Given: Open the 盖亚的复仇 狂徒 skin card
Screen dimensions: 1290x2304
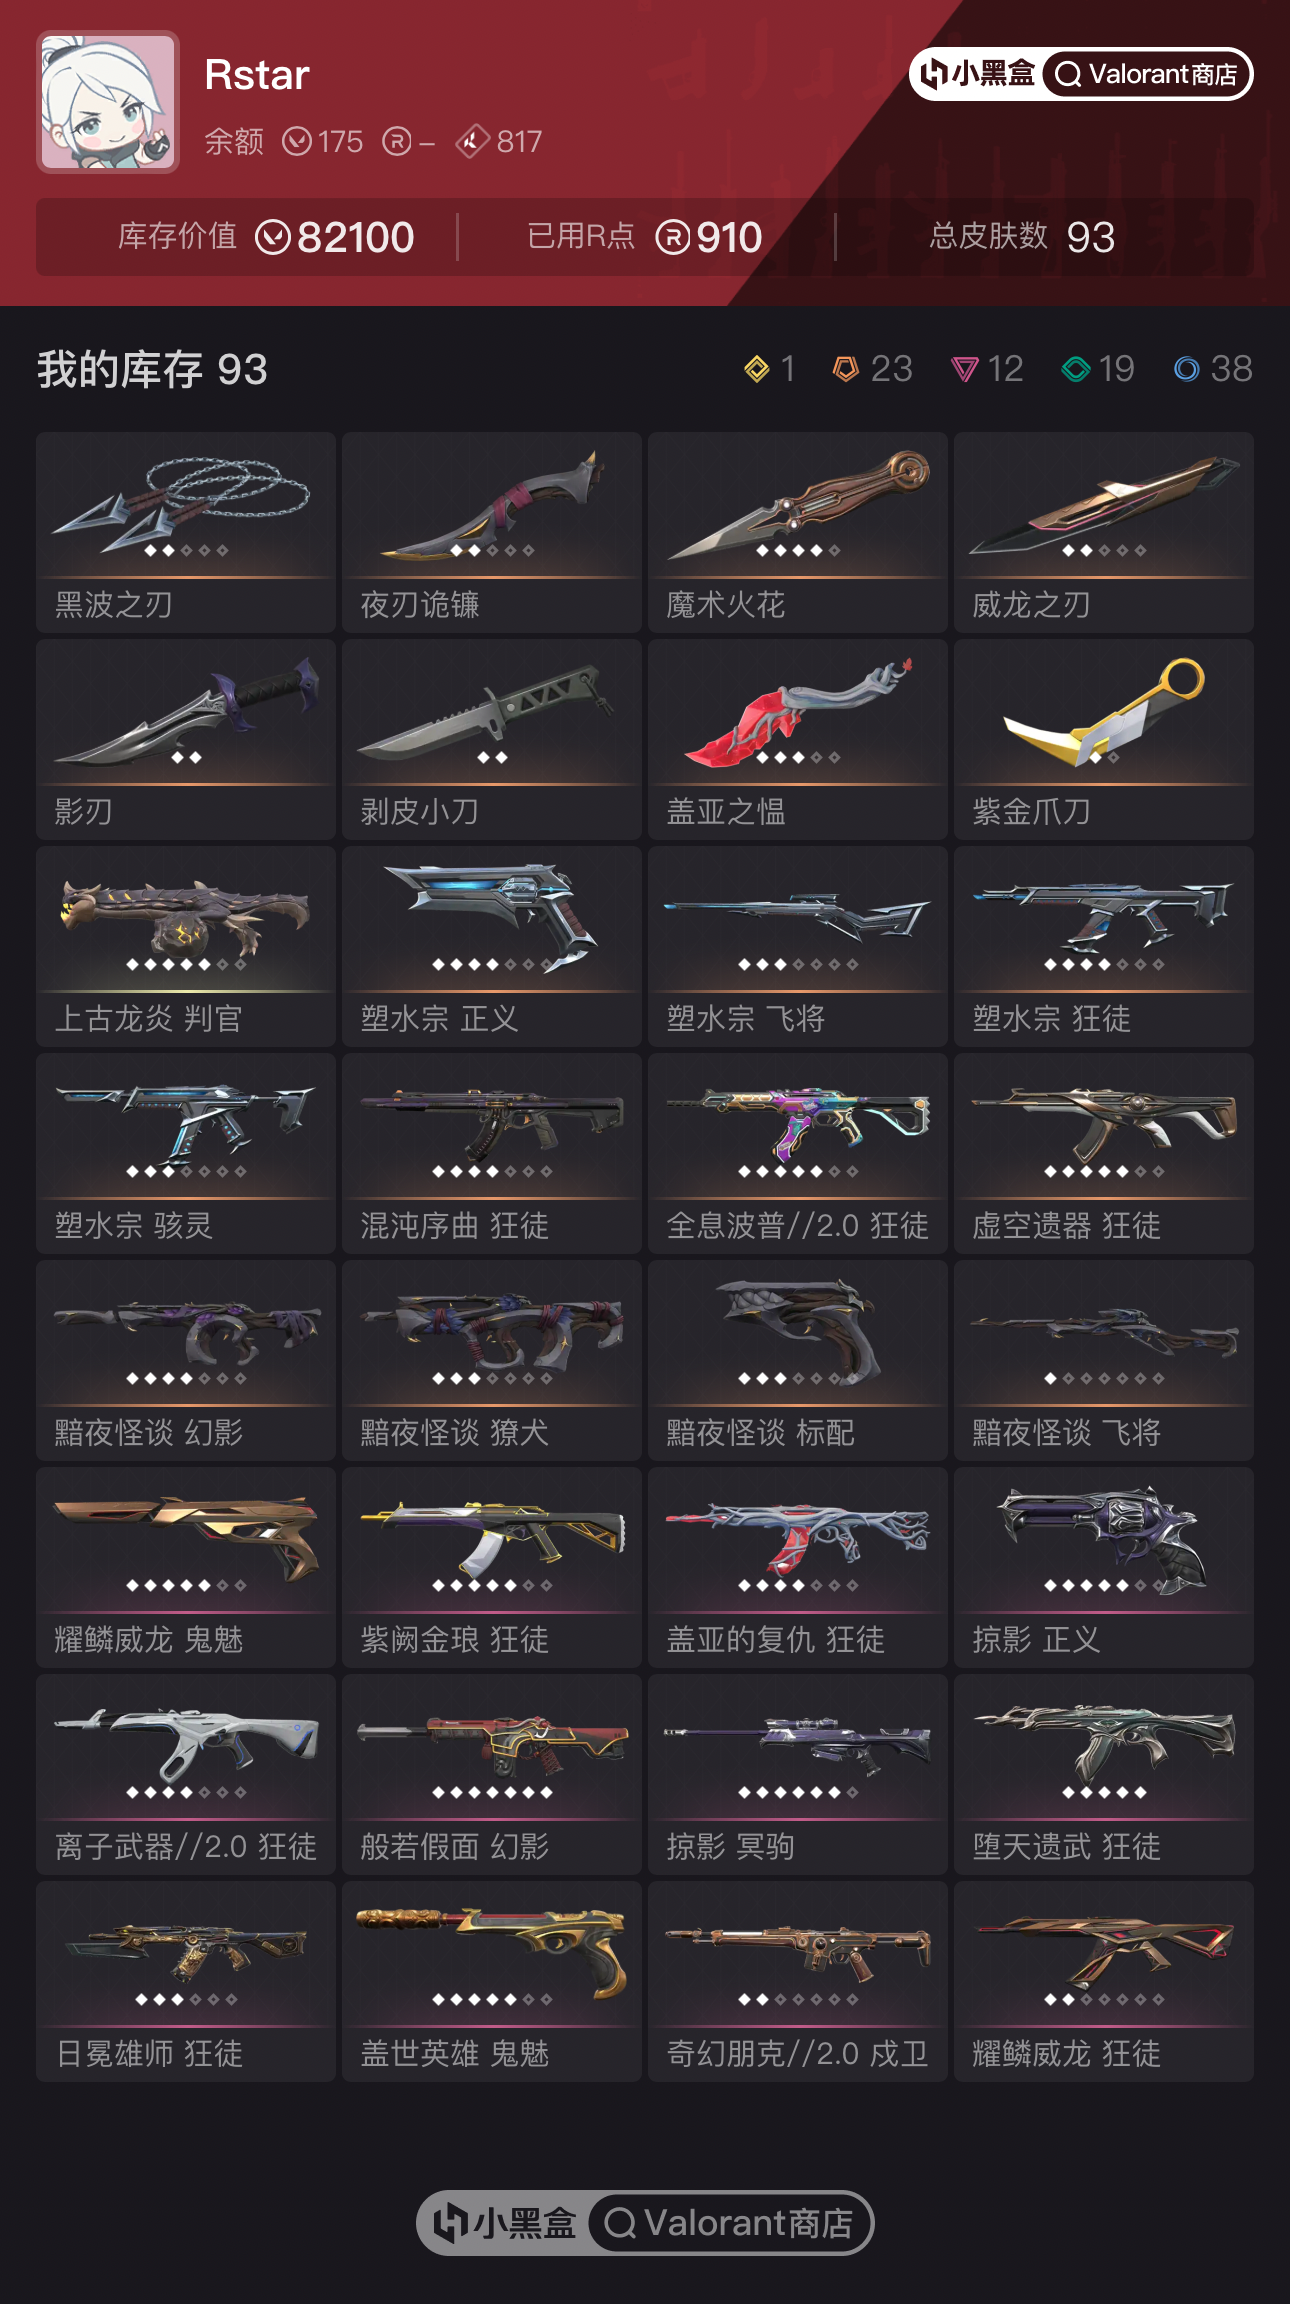Looking at the screenshot, I should pos(798,1567).
